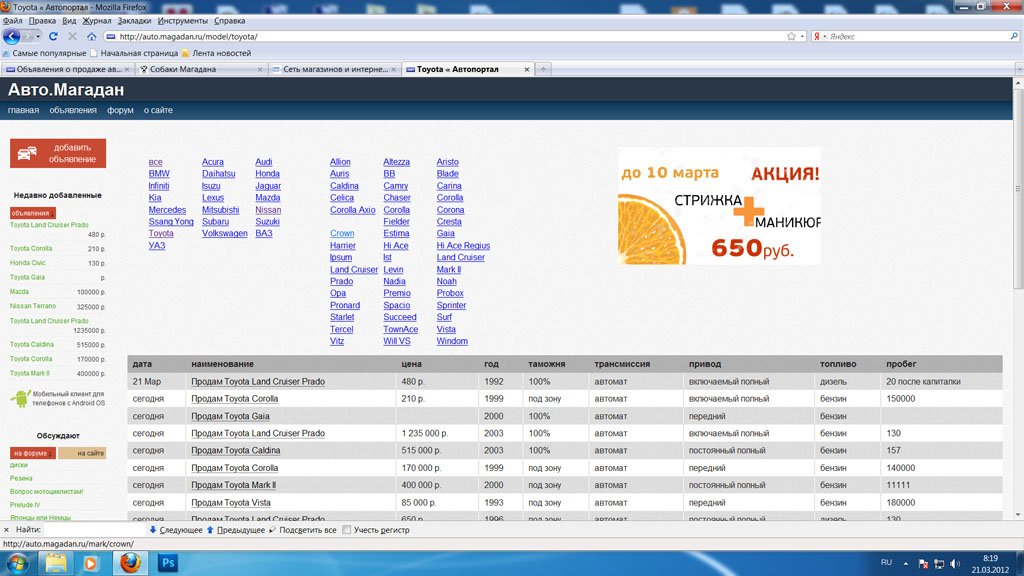Open the 'Закладки' menu
This screenshot has height=576, width=1024.
coord(134,20)
